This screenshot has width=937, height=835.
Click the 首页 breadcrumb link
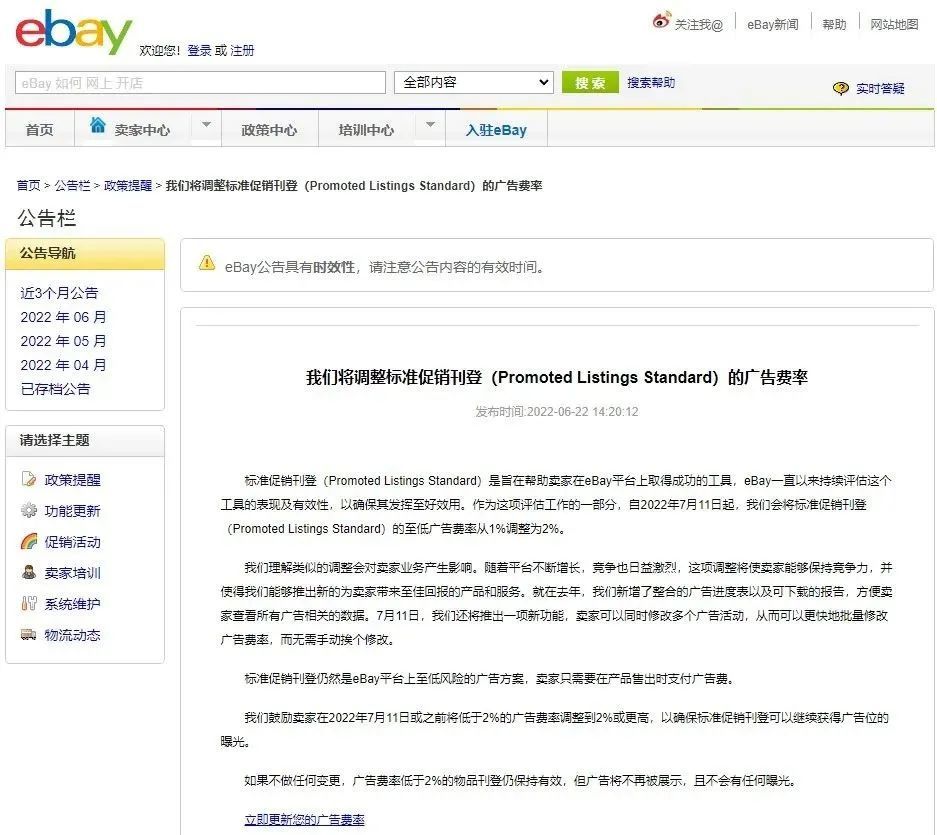pos(28,185)
